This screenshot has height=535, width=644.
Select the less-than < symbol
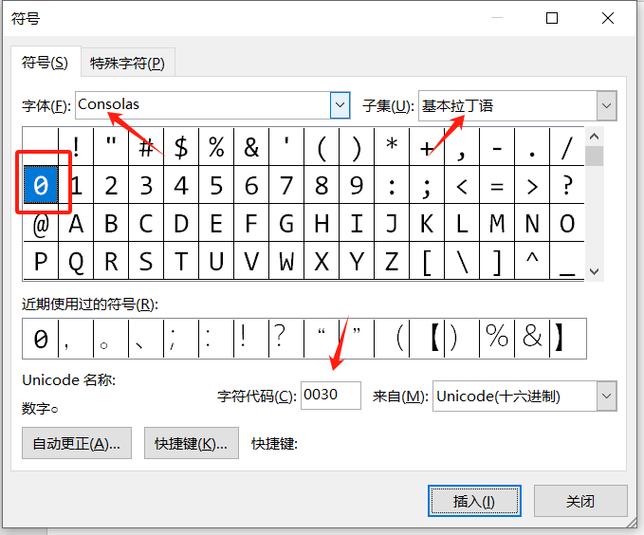[x=462, y=185]
